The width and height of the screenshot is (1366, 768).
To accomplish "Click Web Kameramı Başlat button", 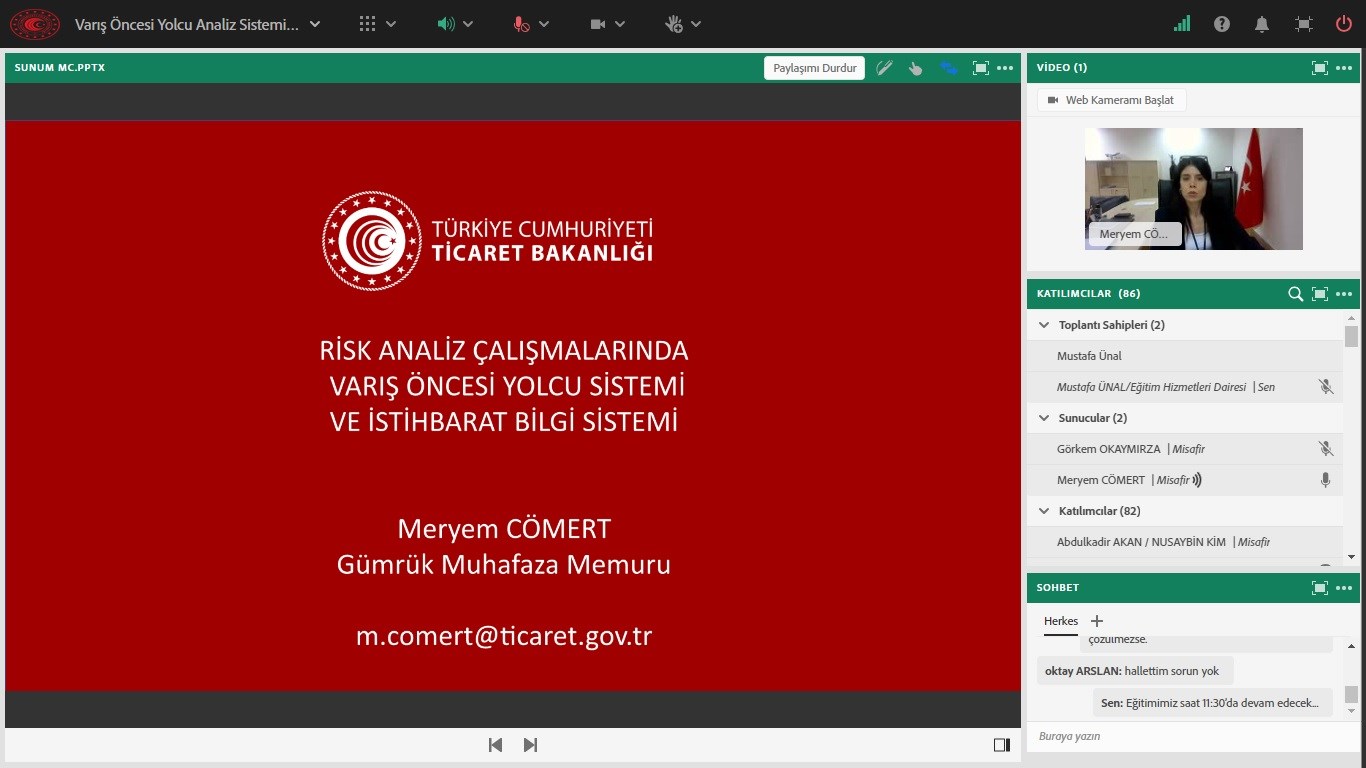I will 1112,100.
